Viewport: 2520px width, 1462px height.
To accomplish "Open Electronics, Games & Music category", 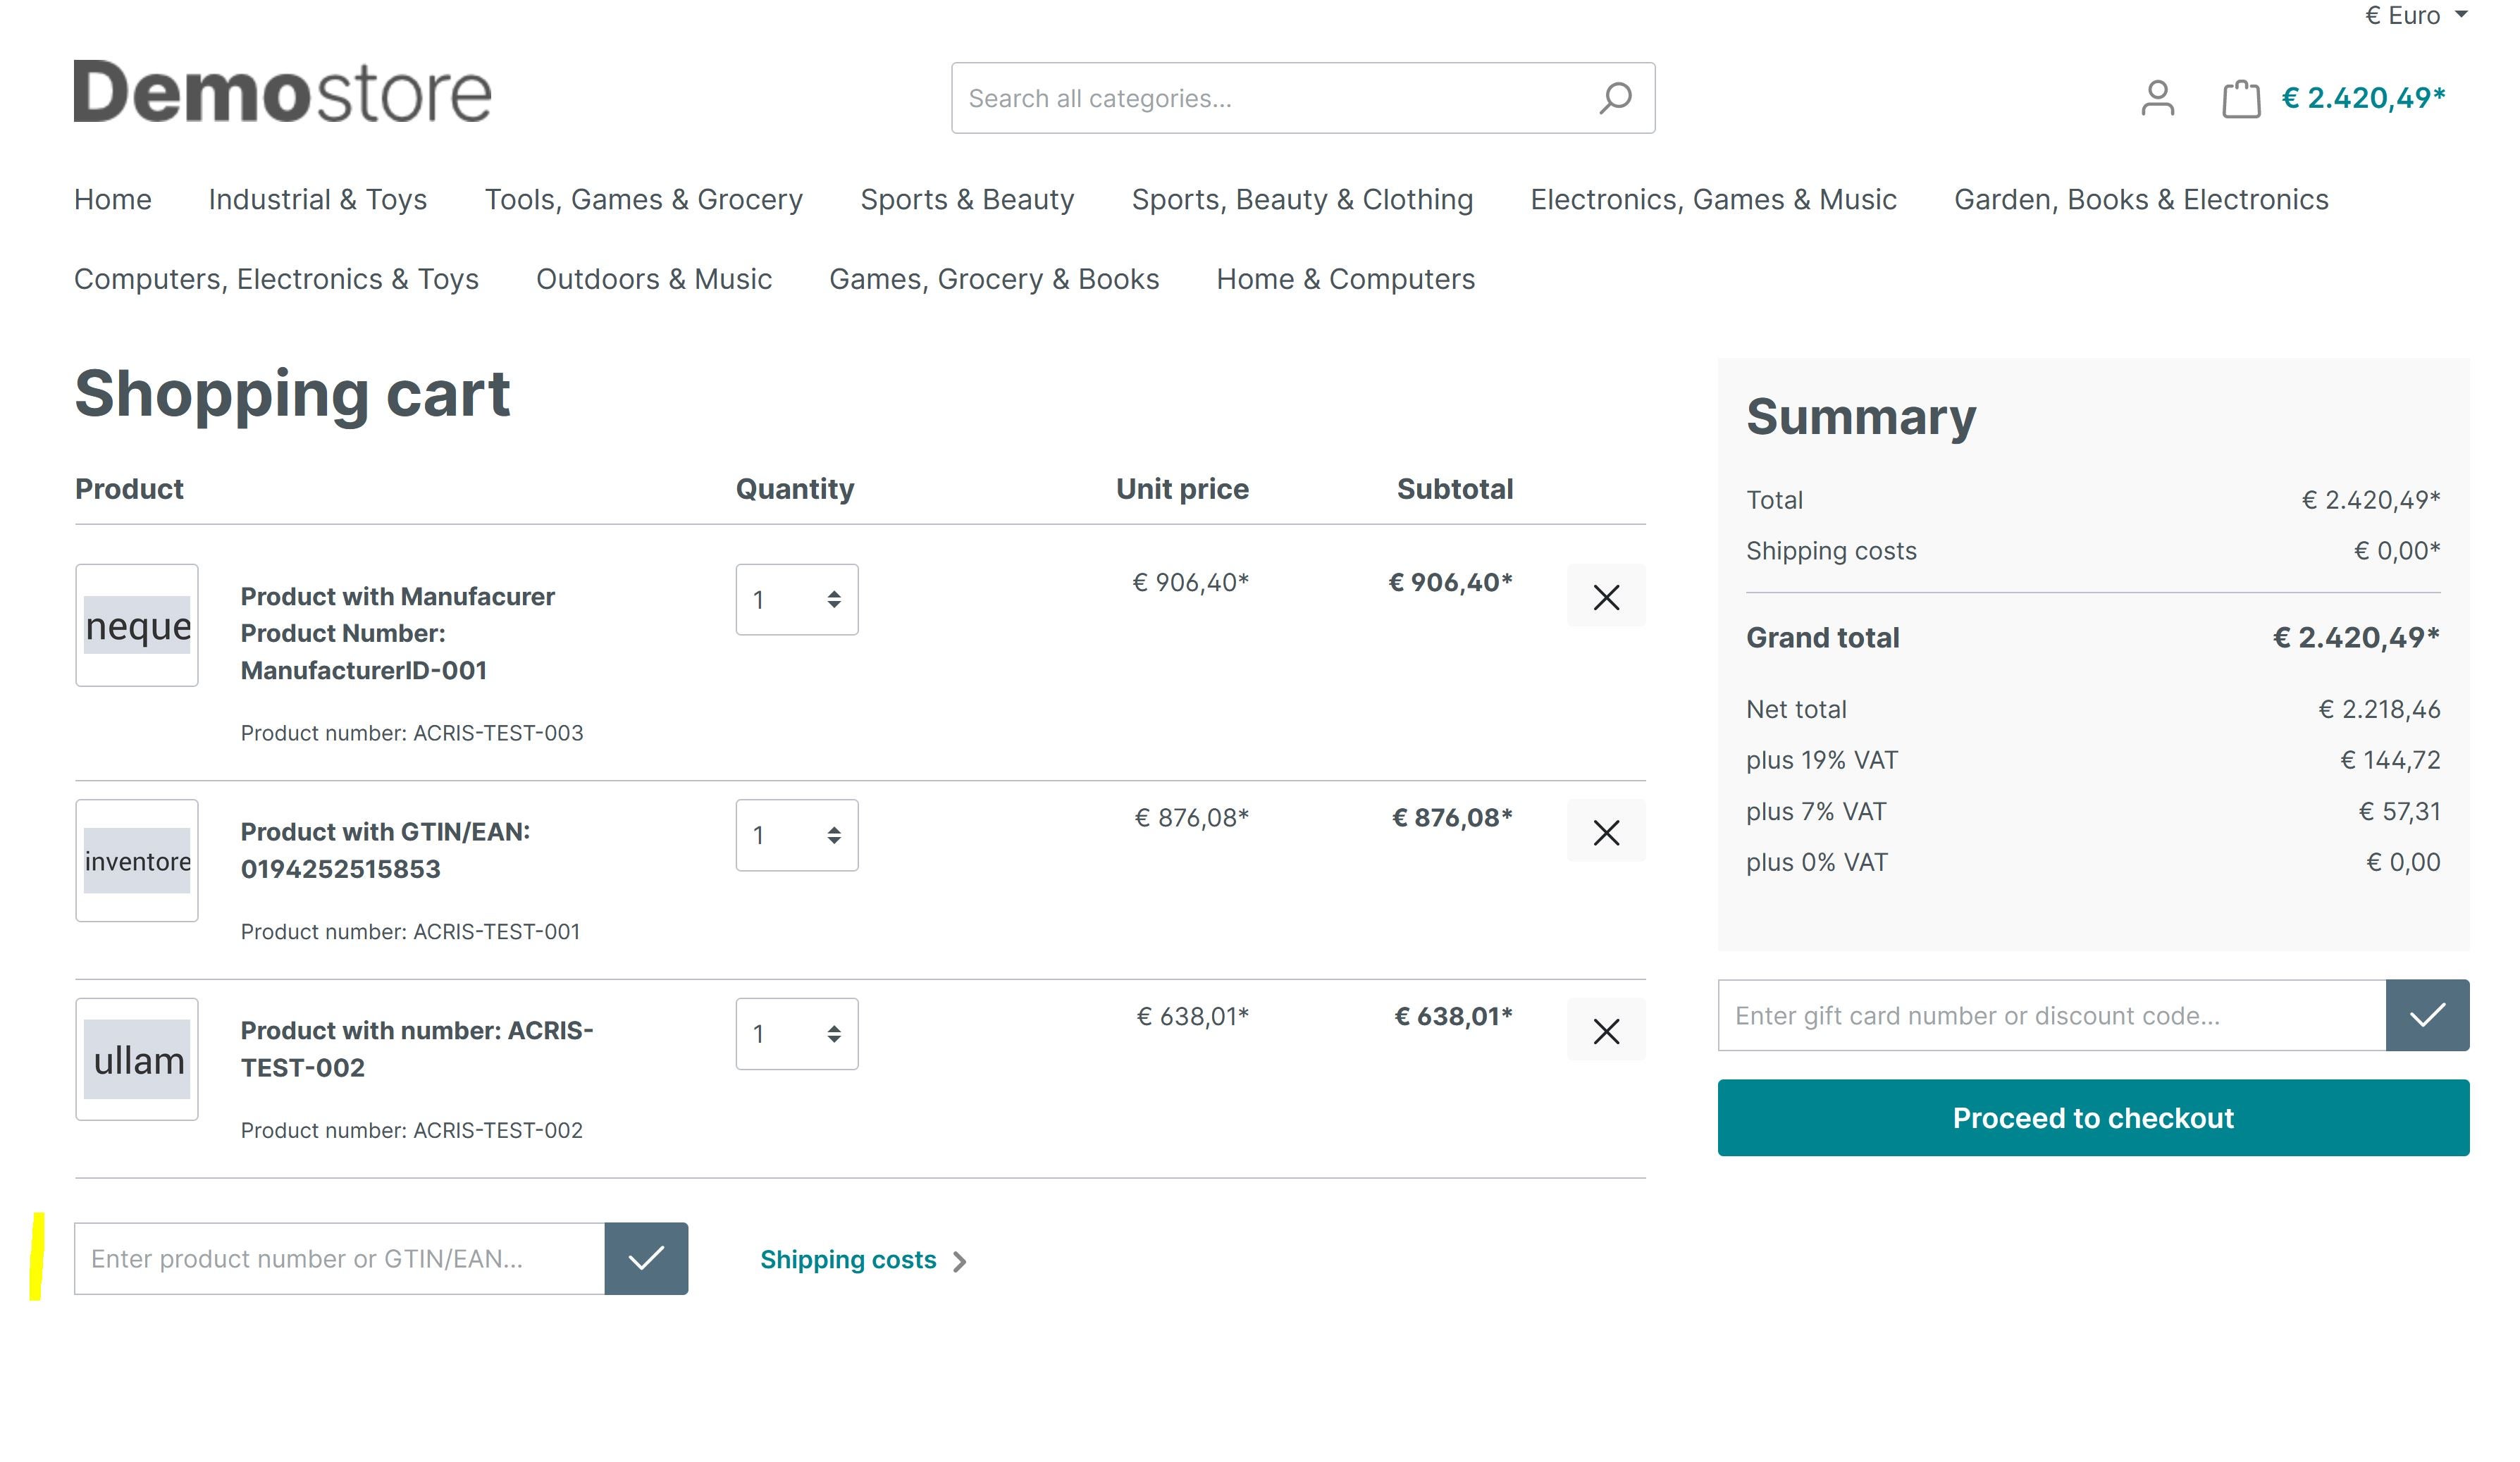I will [x=1713, y=199].
